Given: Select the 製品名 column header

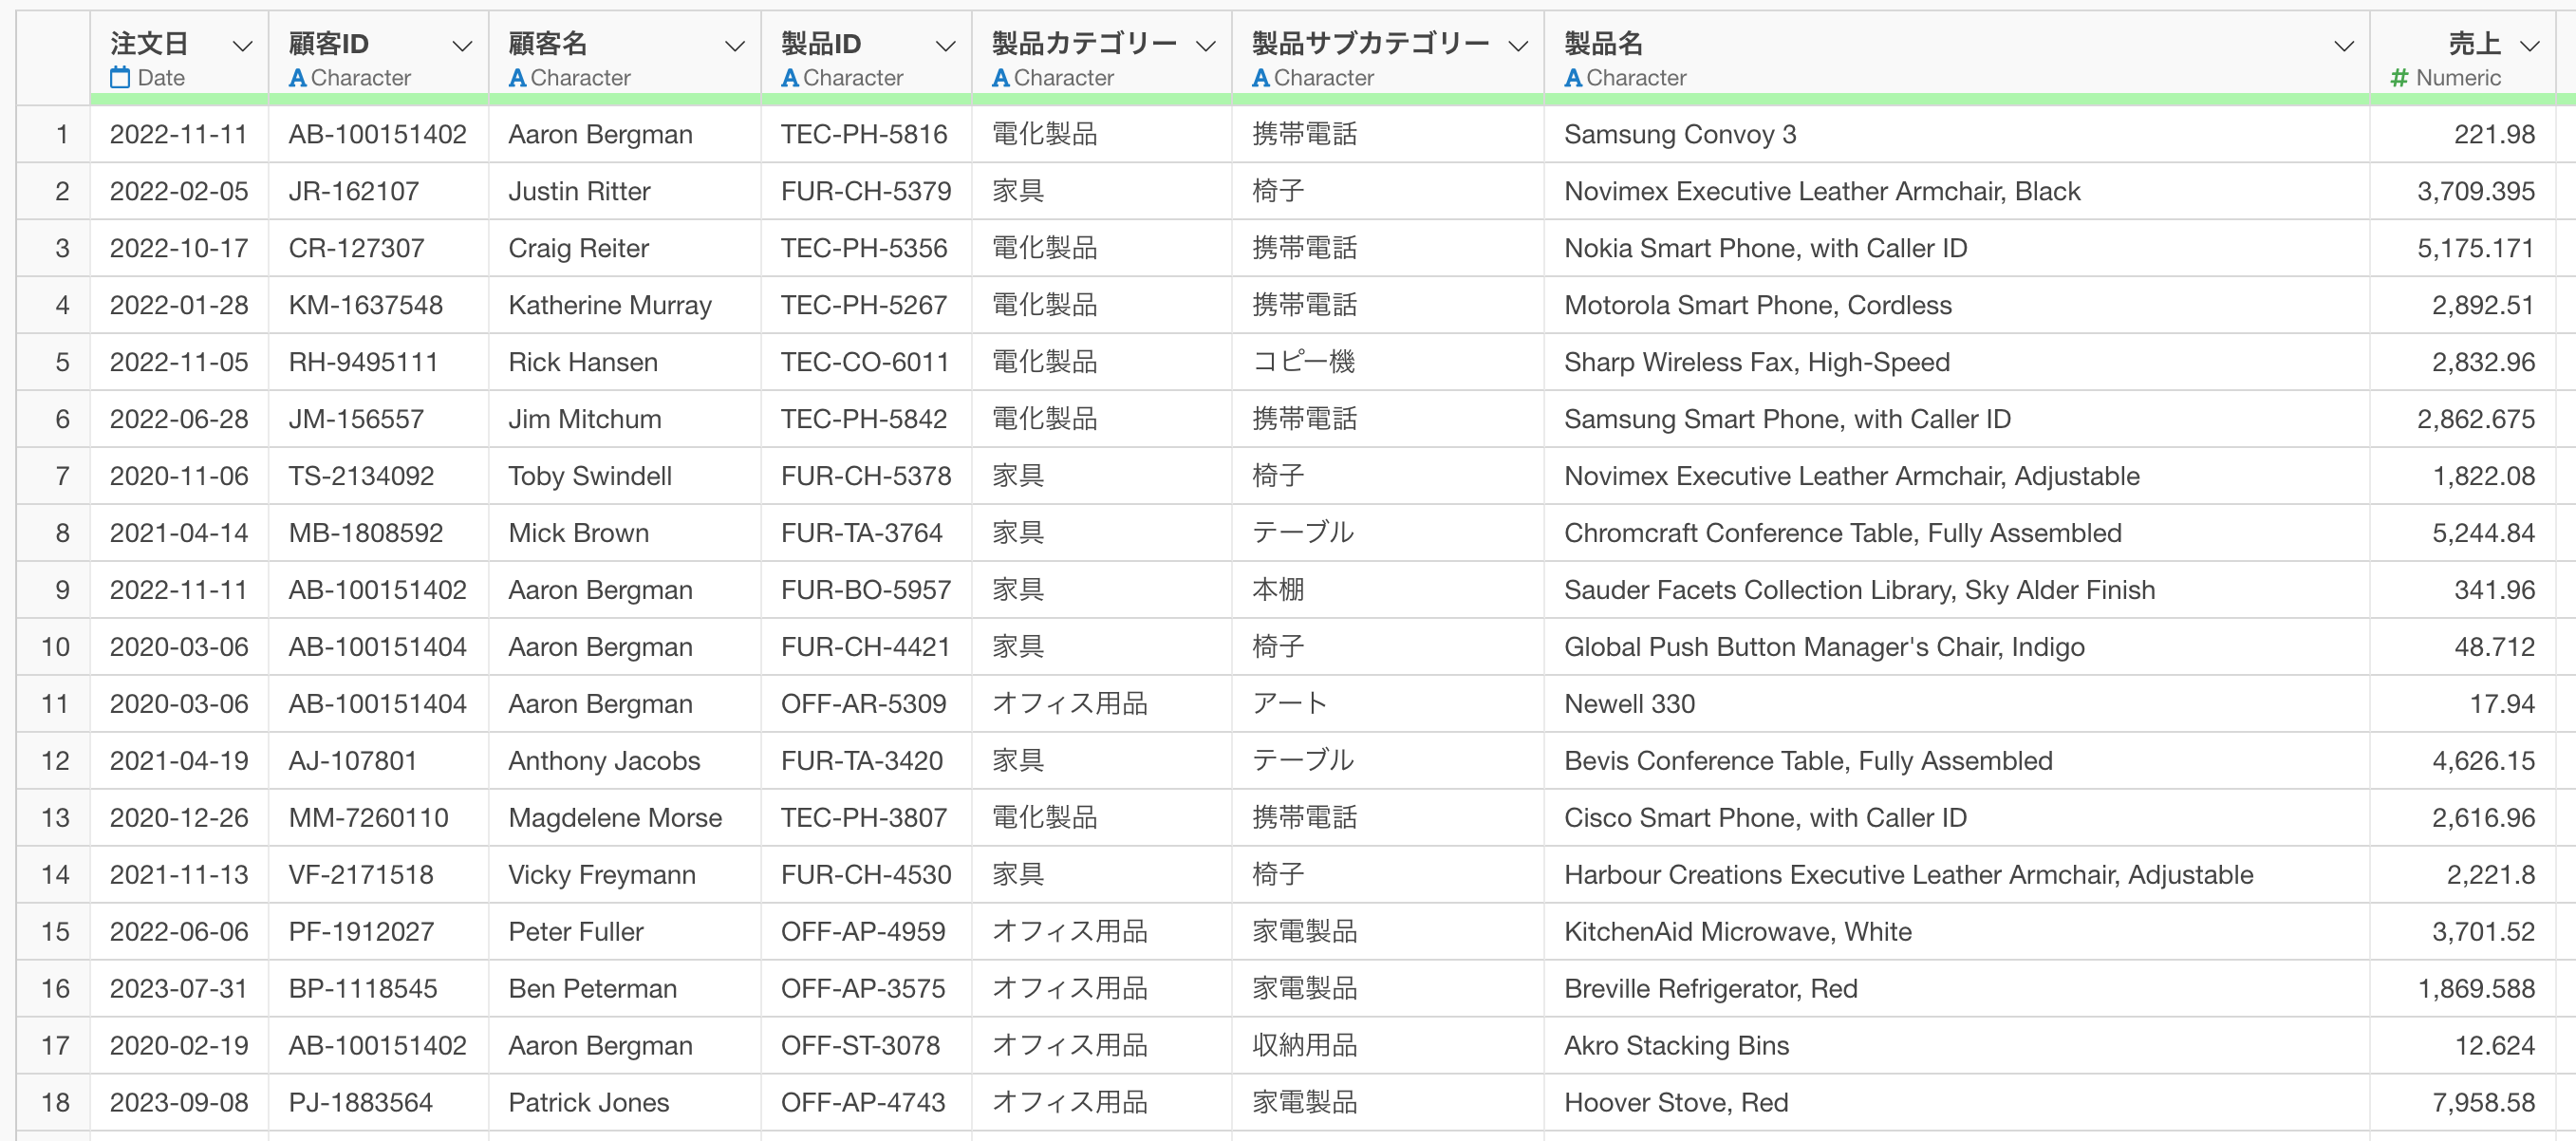Looking at the screenshot, I should [x=1603, y=43].
